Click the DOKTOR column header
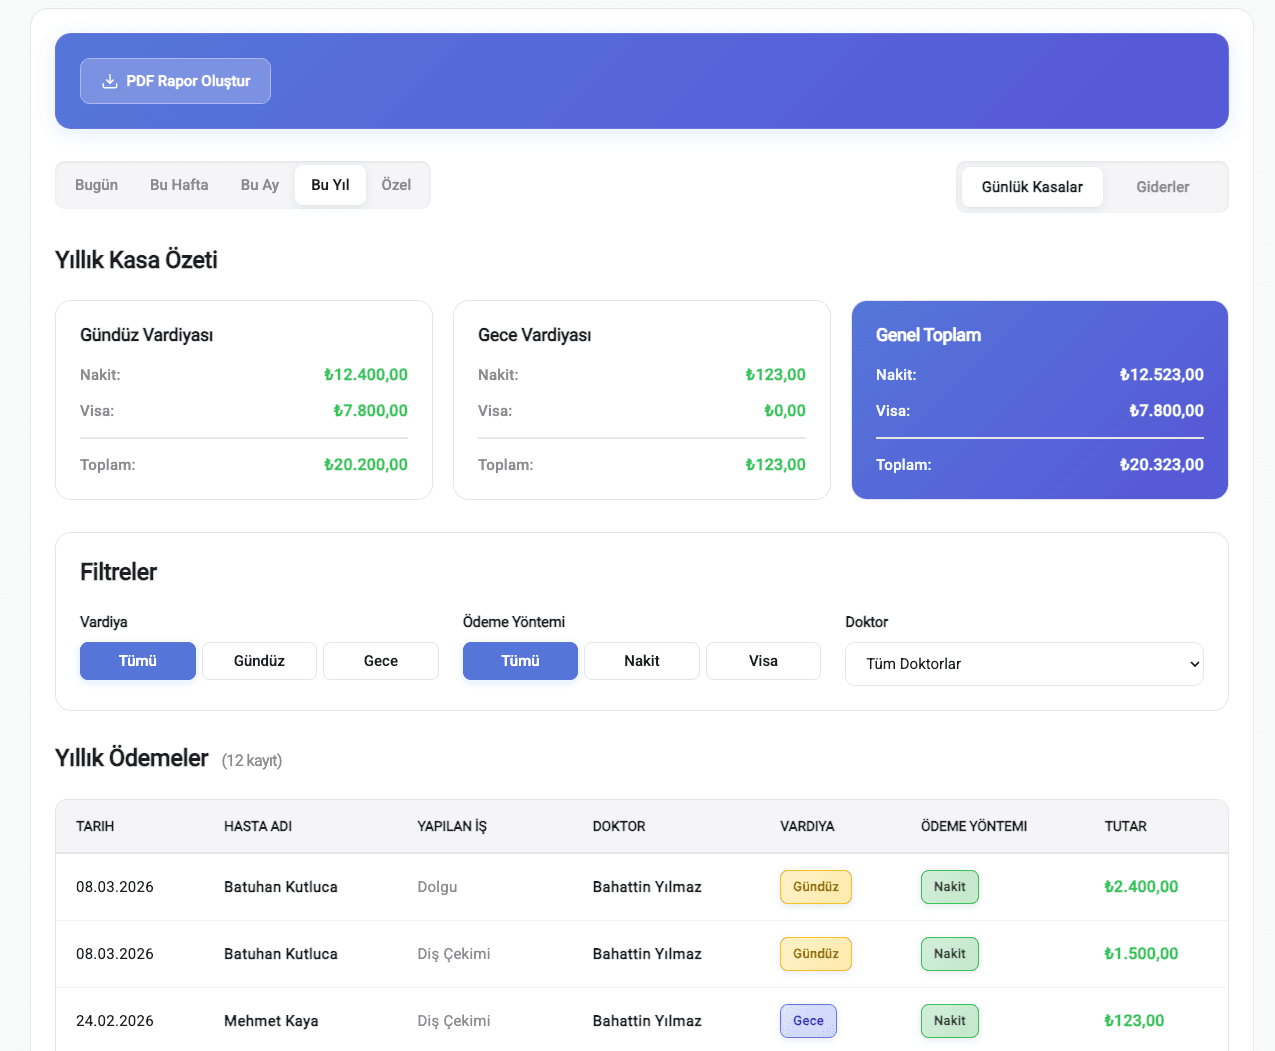This screenshot has width=1275, height=1051. click(x=619, y=826)
